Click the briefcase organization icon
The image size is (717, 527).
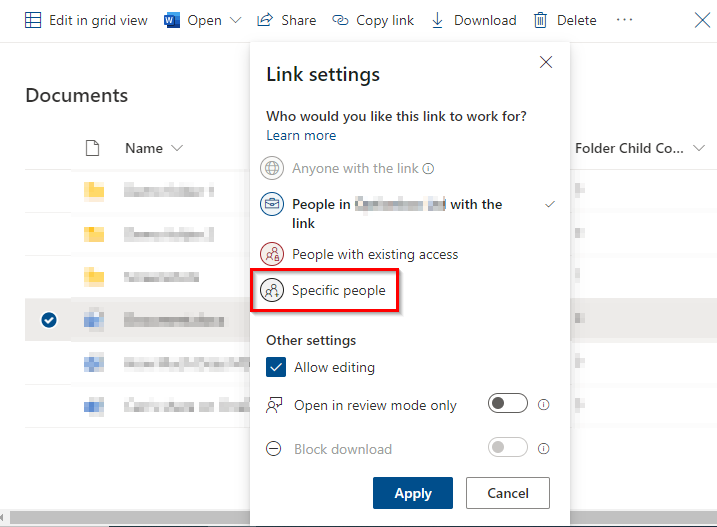[x=272, y=204]
